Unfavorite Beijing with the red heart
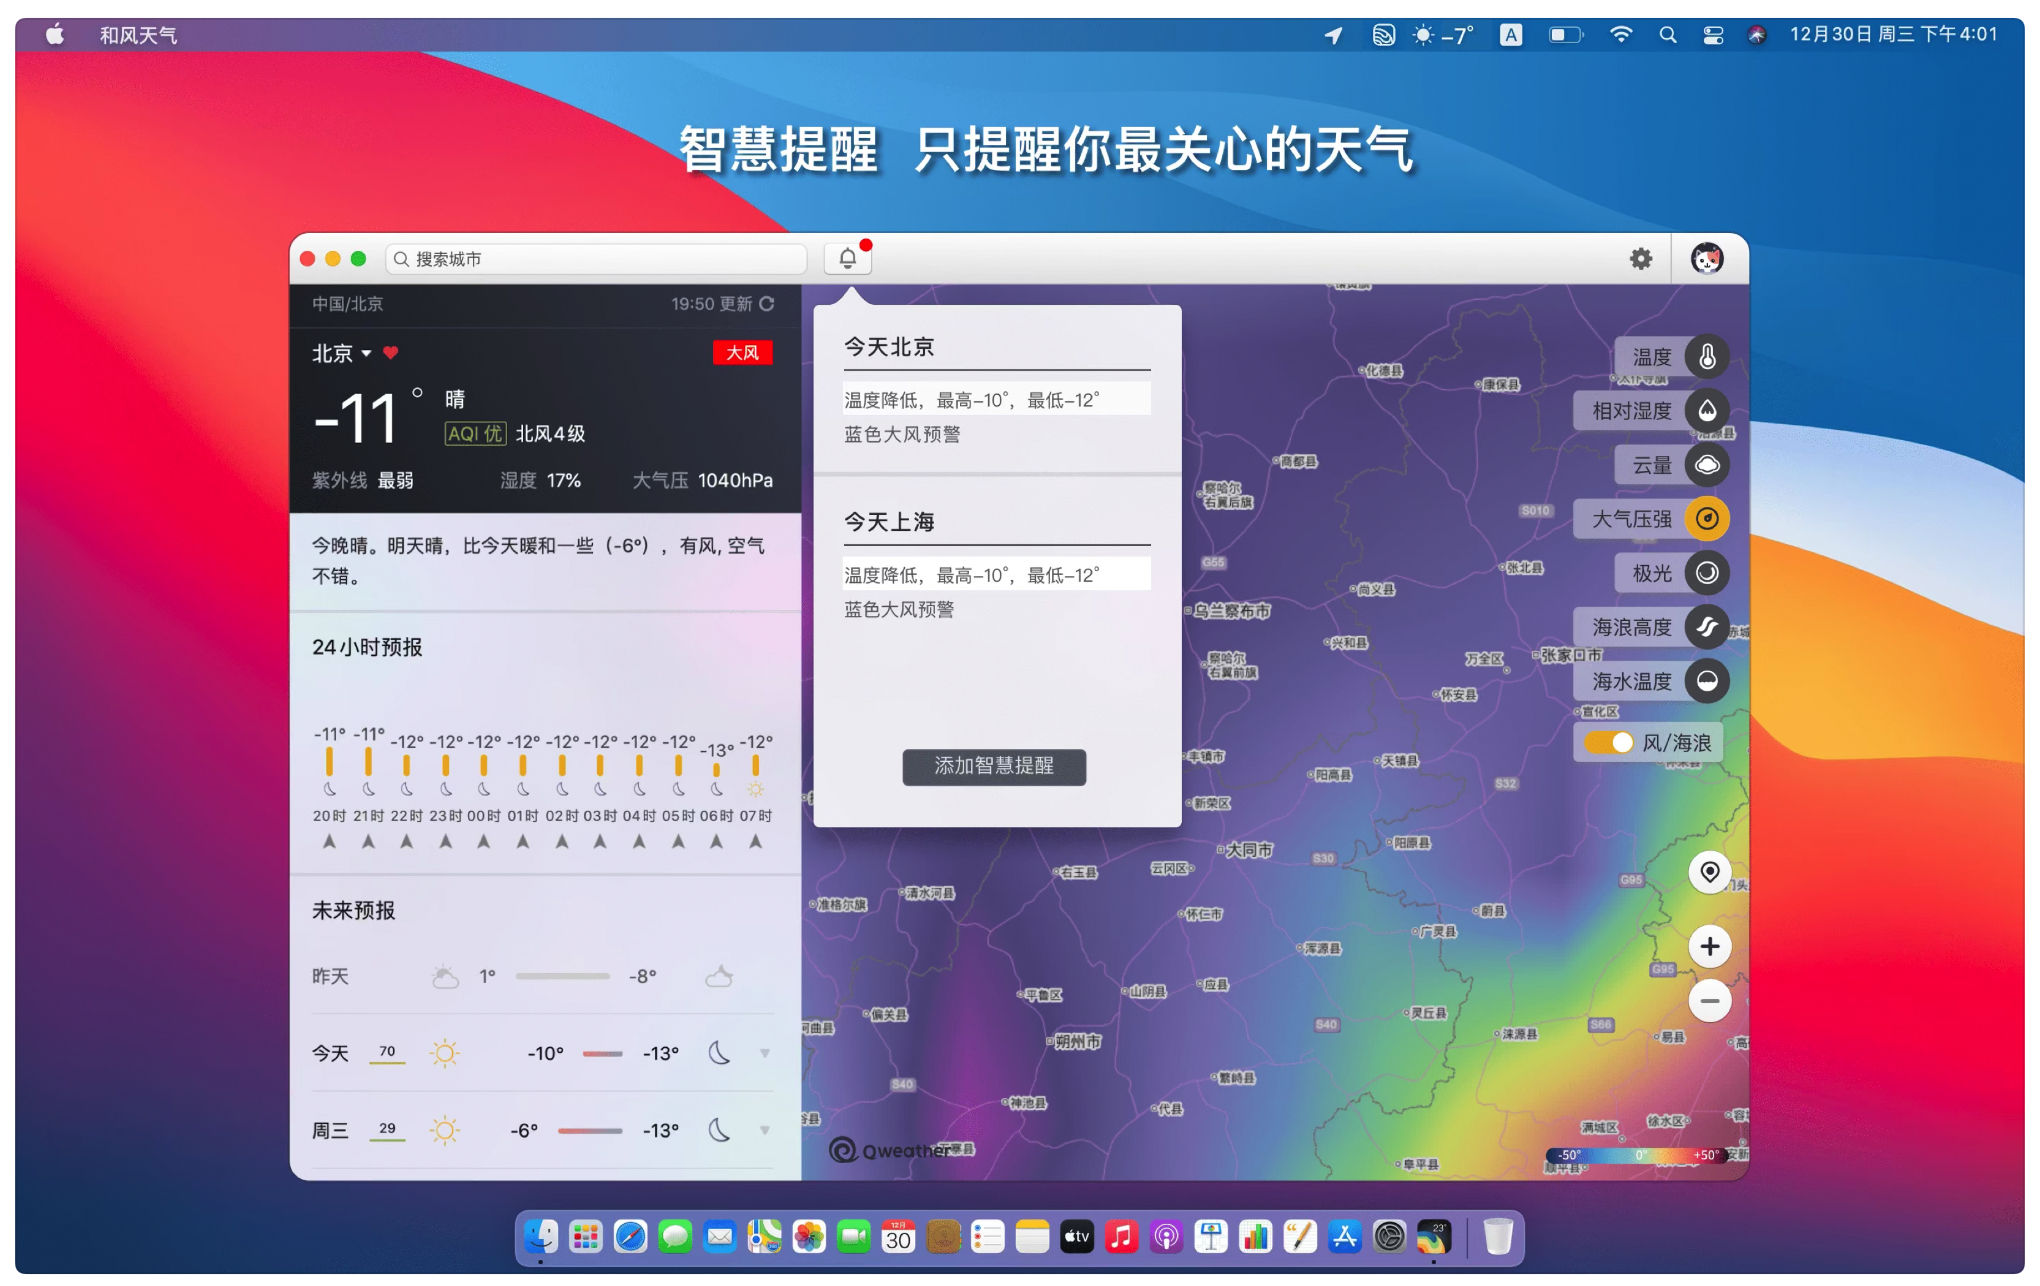Screen dimensions: 2040x1286 391,353
